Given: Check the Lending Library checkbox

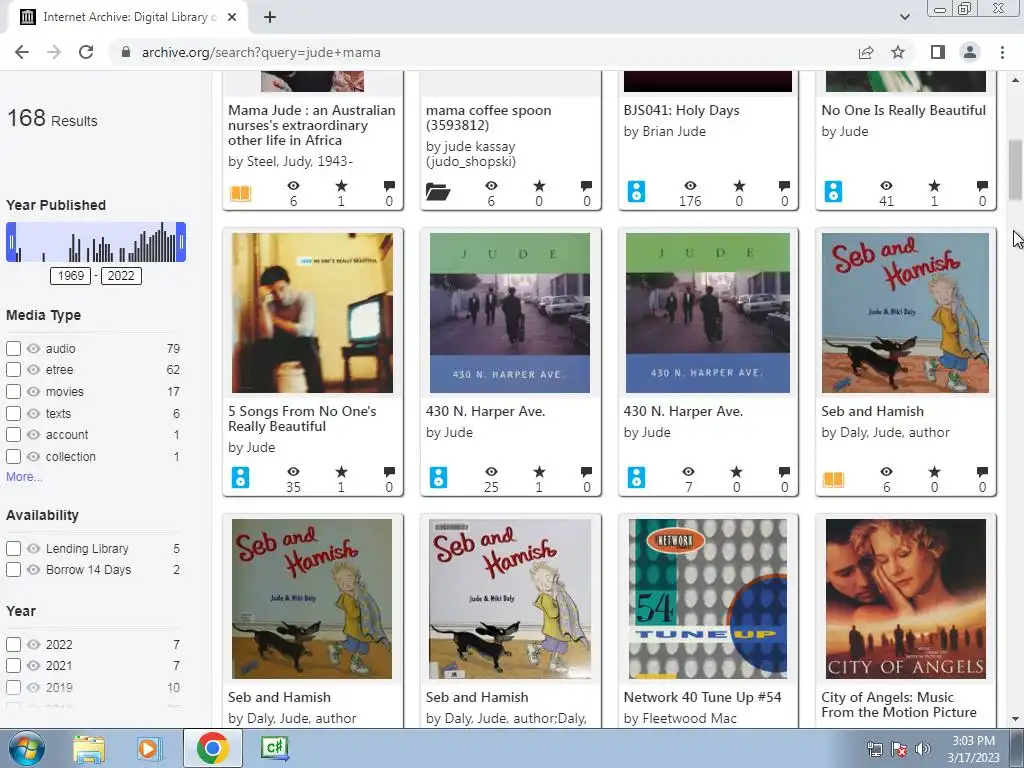Looking at the screenshot, I should pyautogui.click(x=13, y=549).
